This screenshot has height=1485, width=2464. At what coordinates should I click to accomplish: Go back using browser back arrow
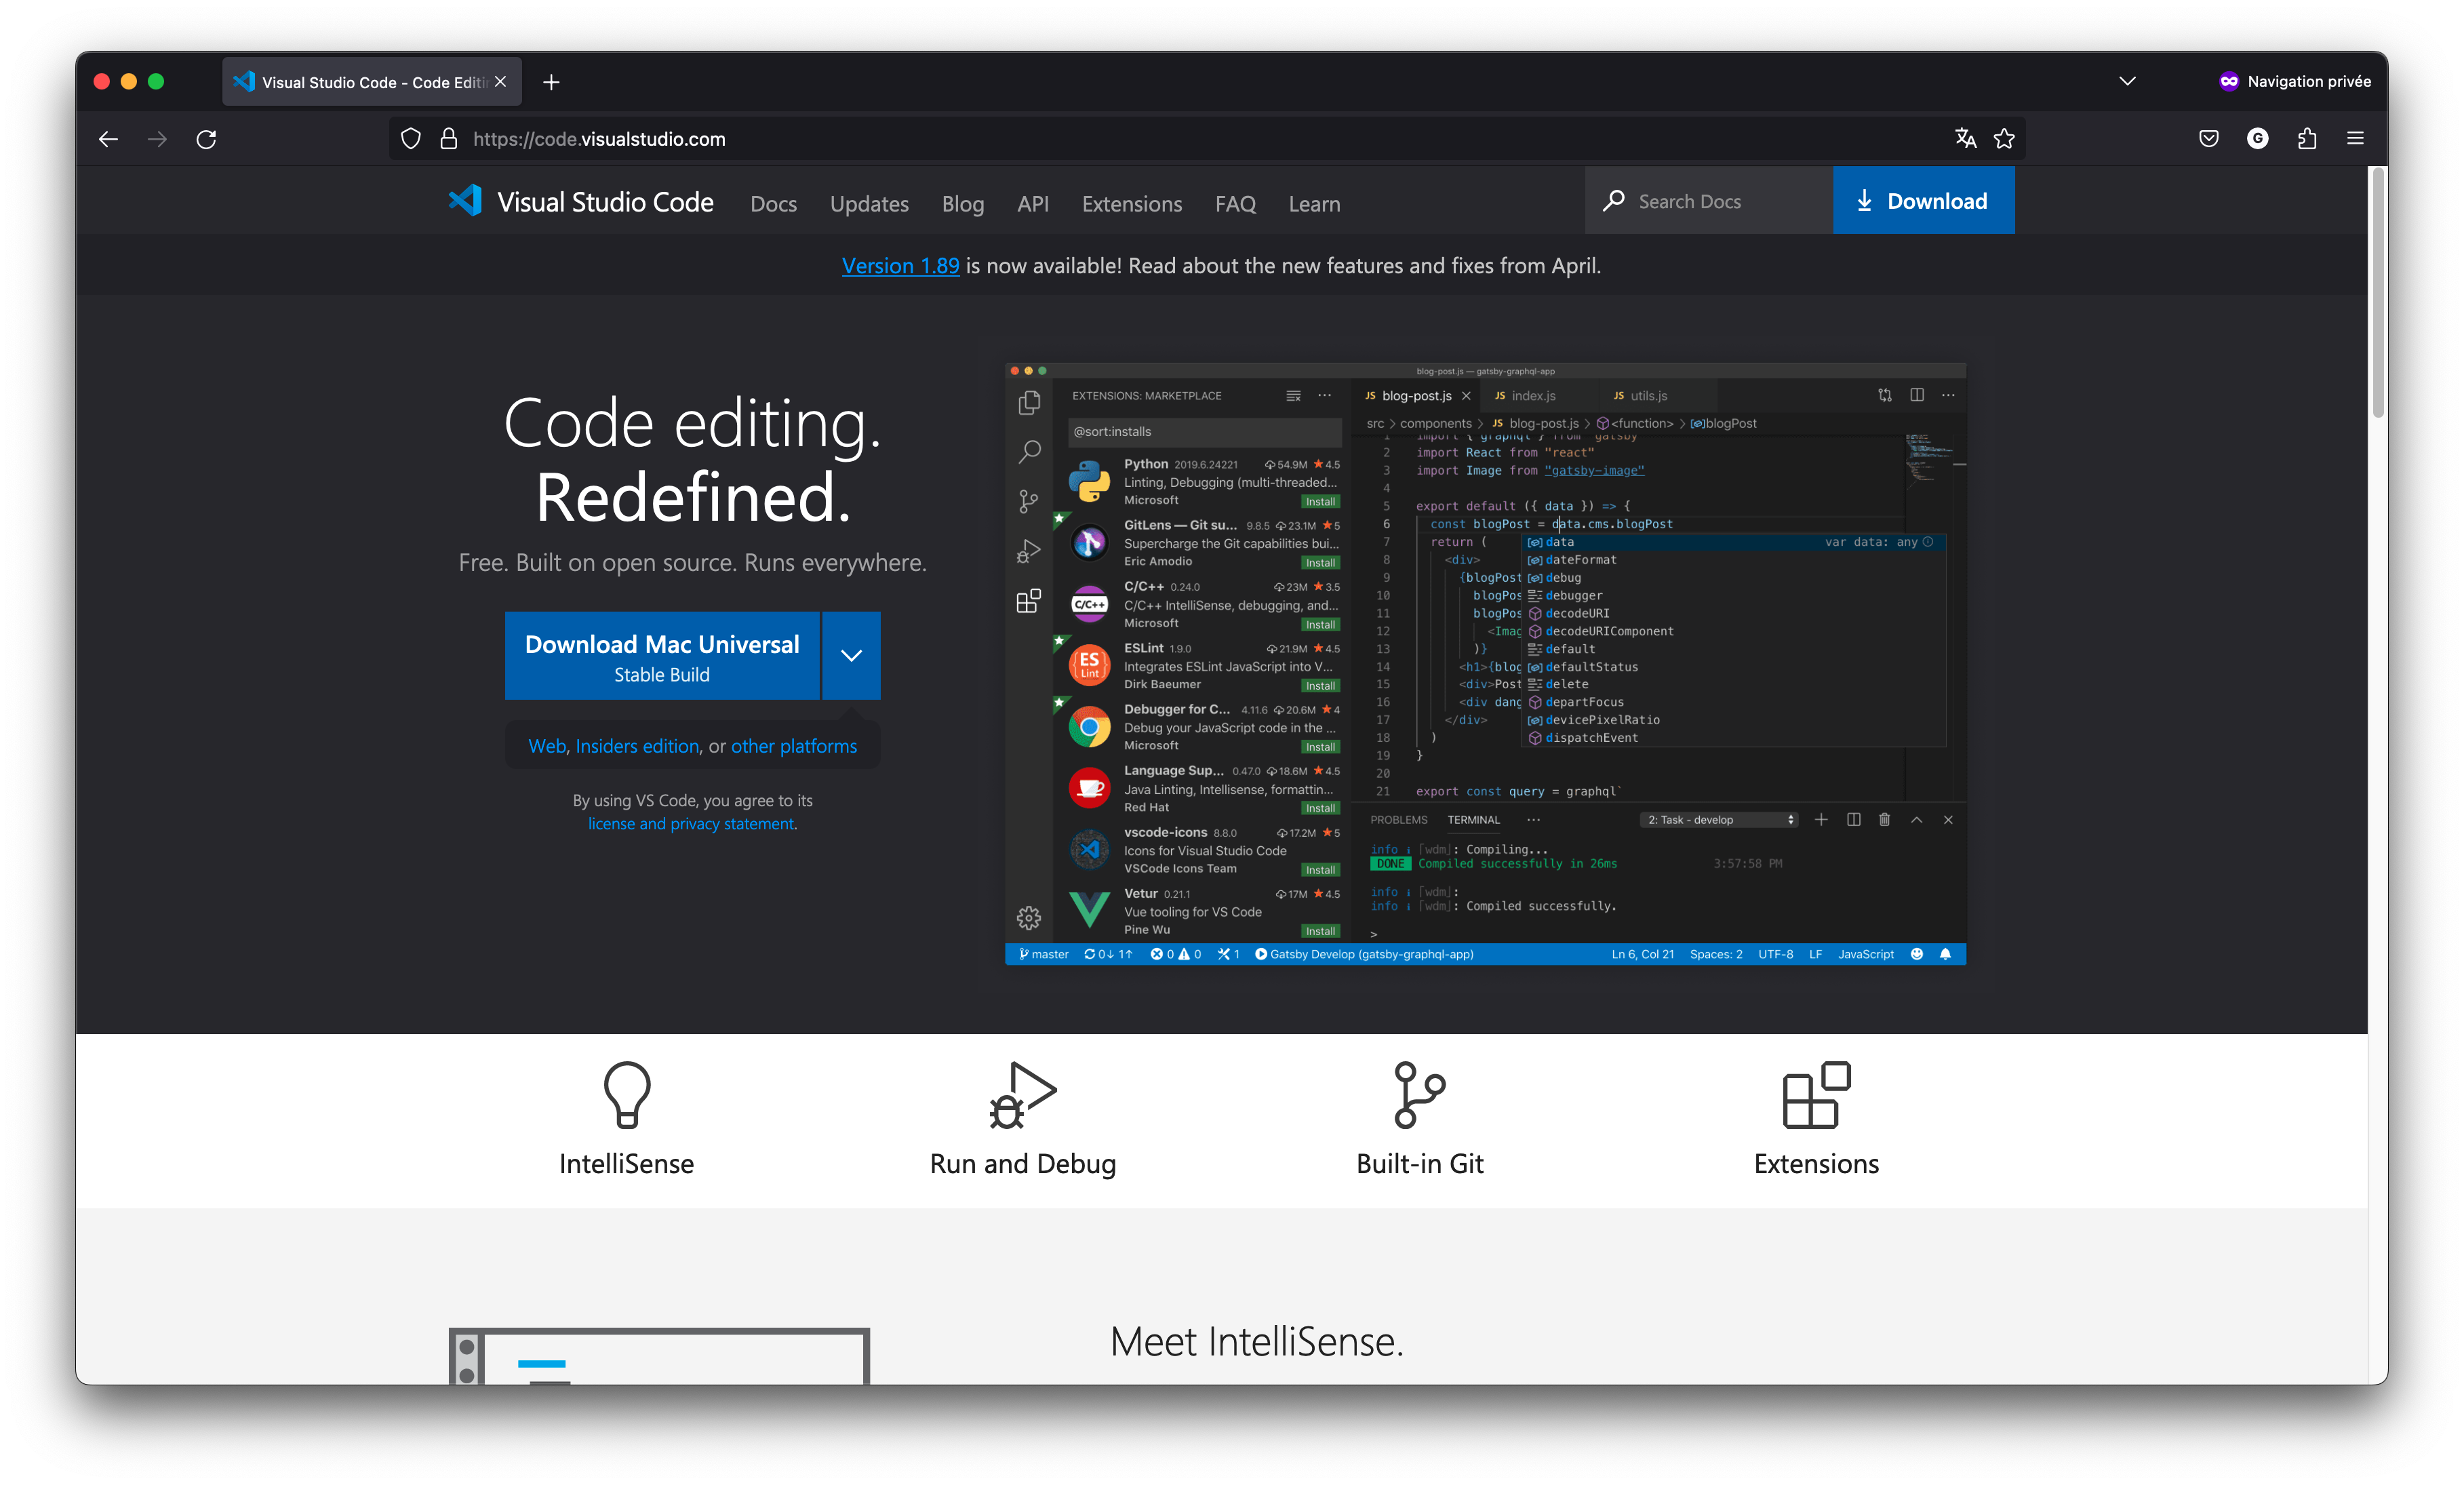pyautogui.click(x=108, y=139)
